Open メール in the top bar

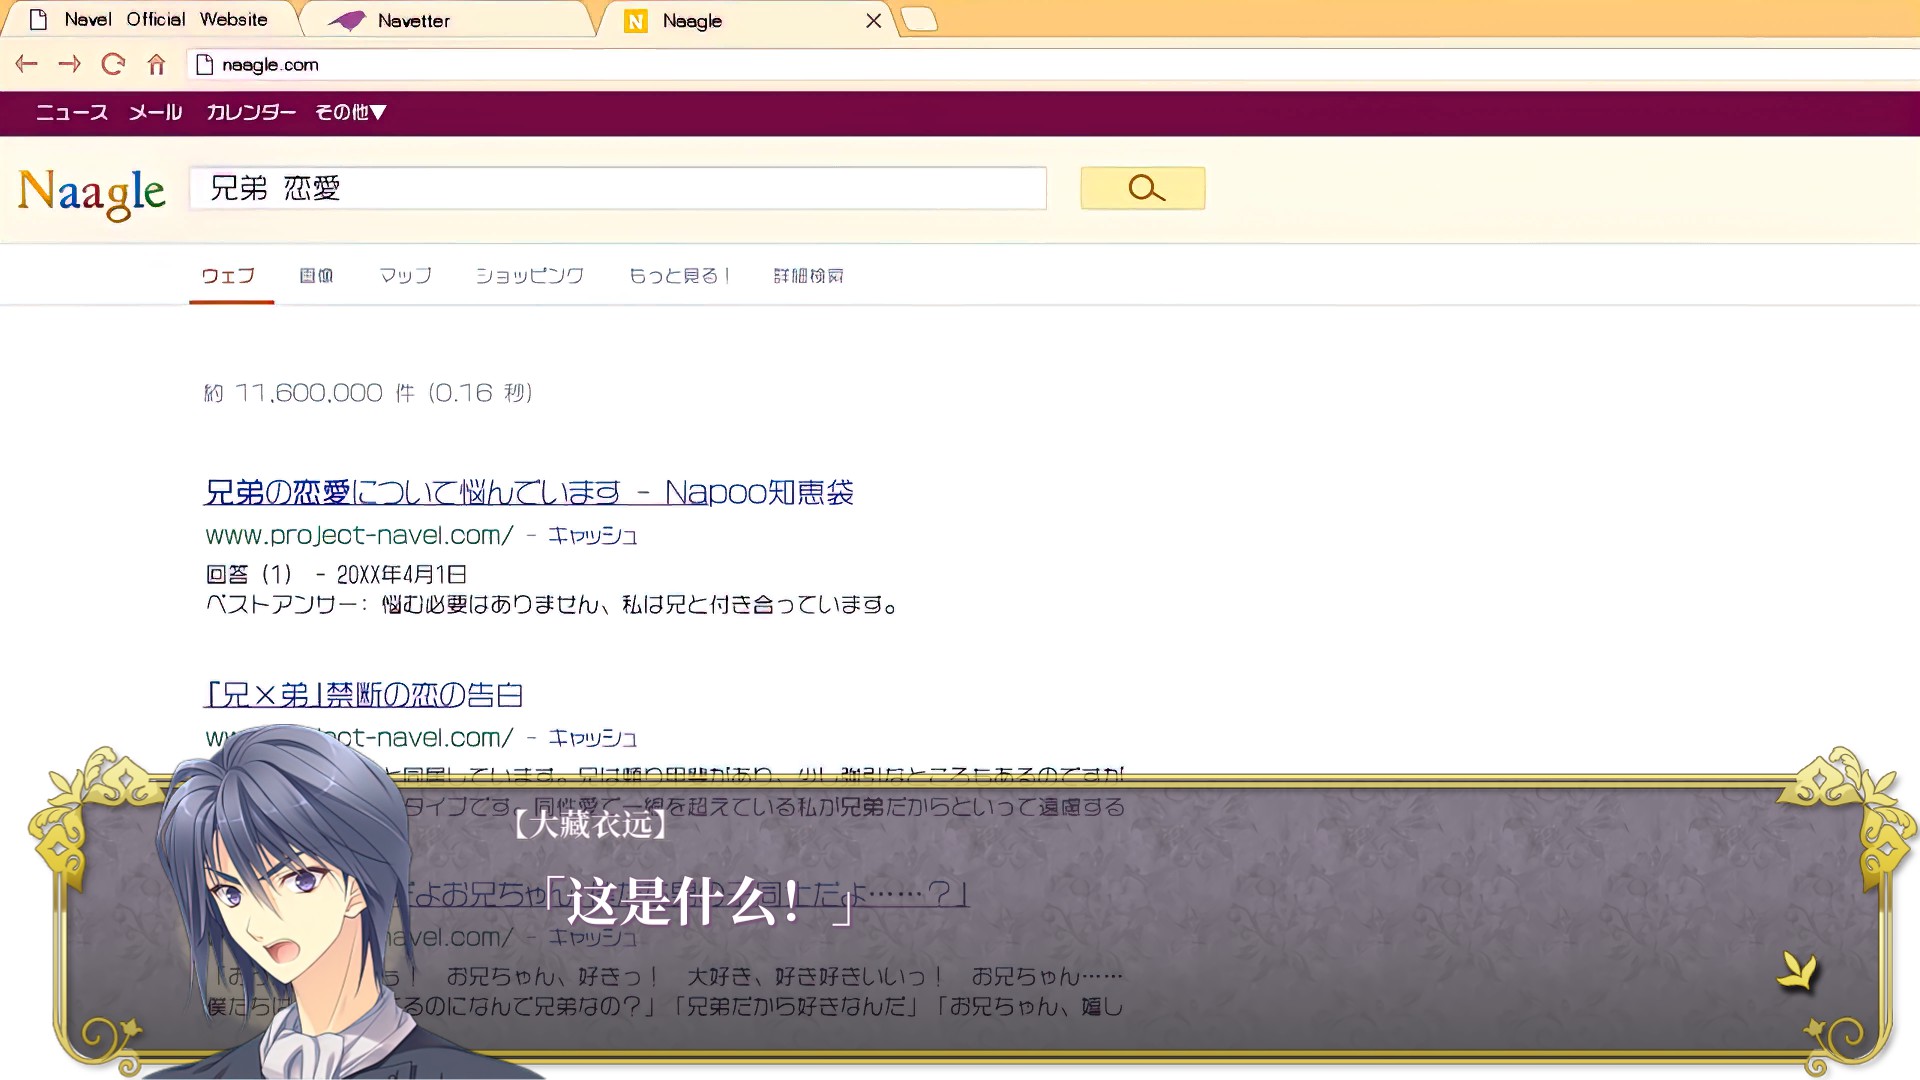(x=155, y=112)
